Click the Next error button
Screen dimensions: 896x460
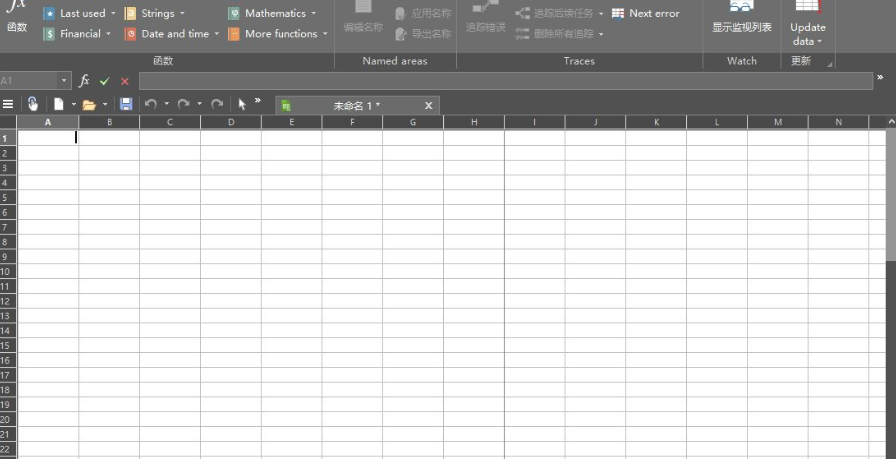(x=646, y=14)
